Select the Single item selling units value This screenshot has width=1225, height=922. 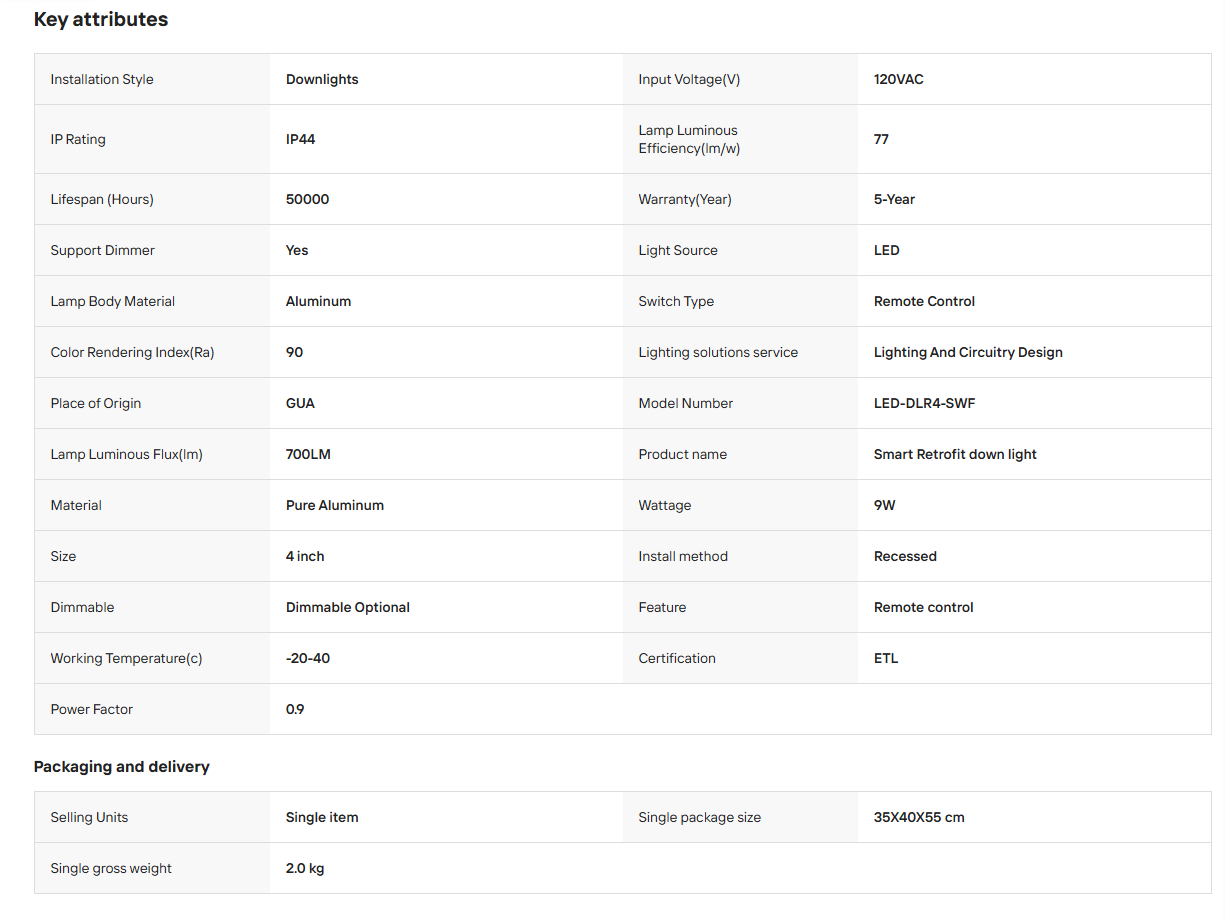(x=322, y=817)
